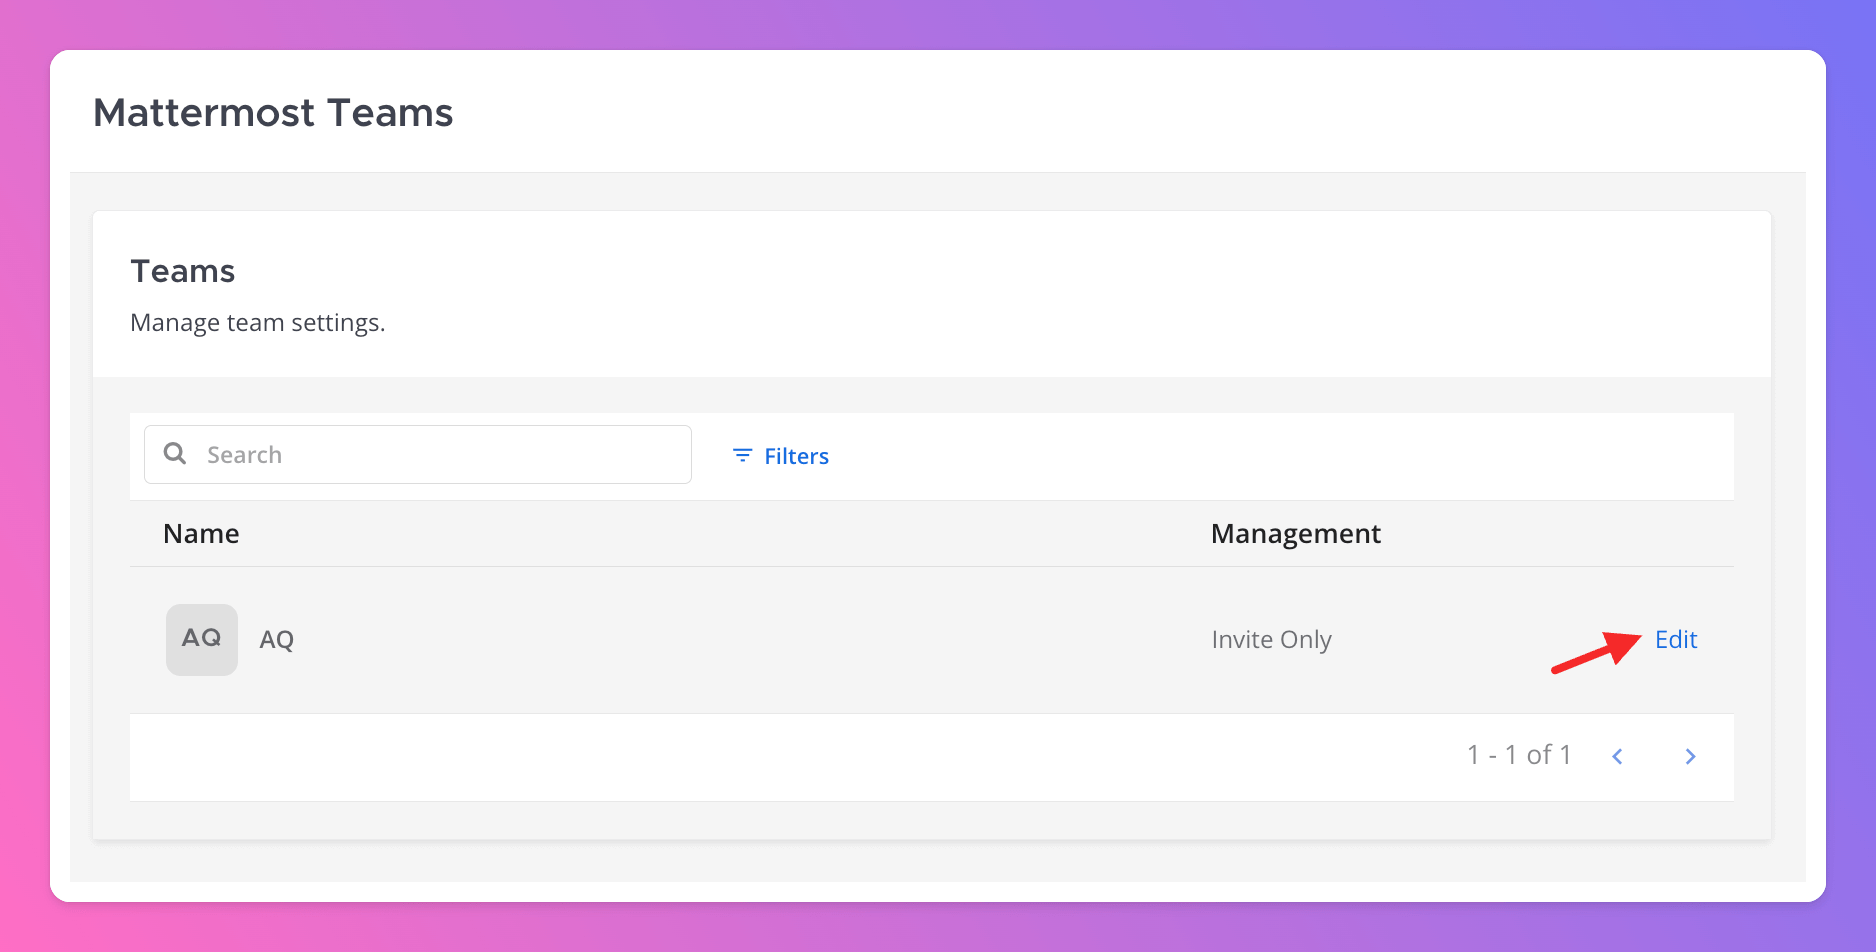The height and width of the screenshot is (952, 1876).
Task: Open Edit for the AQ team
Action: click(x=1676, y=640)
